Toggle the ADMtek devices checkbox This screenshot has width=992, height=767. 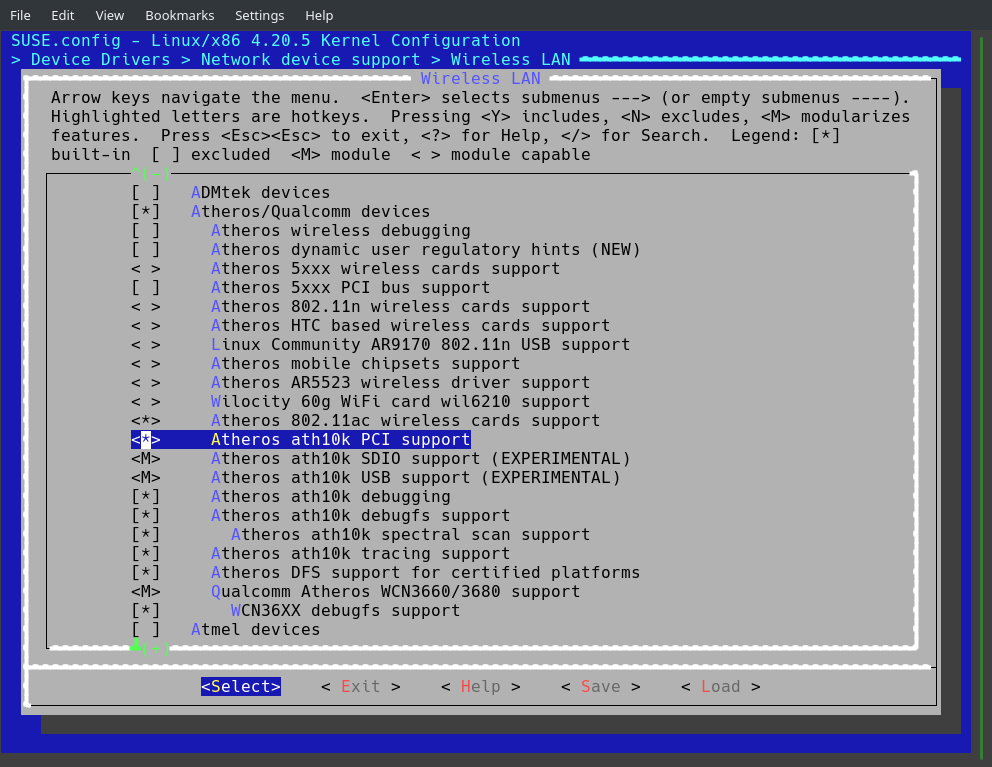(x=146, y=192)
